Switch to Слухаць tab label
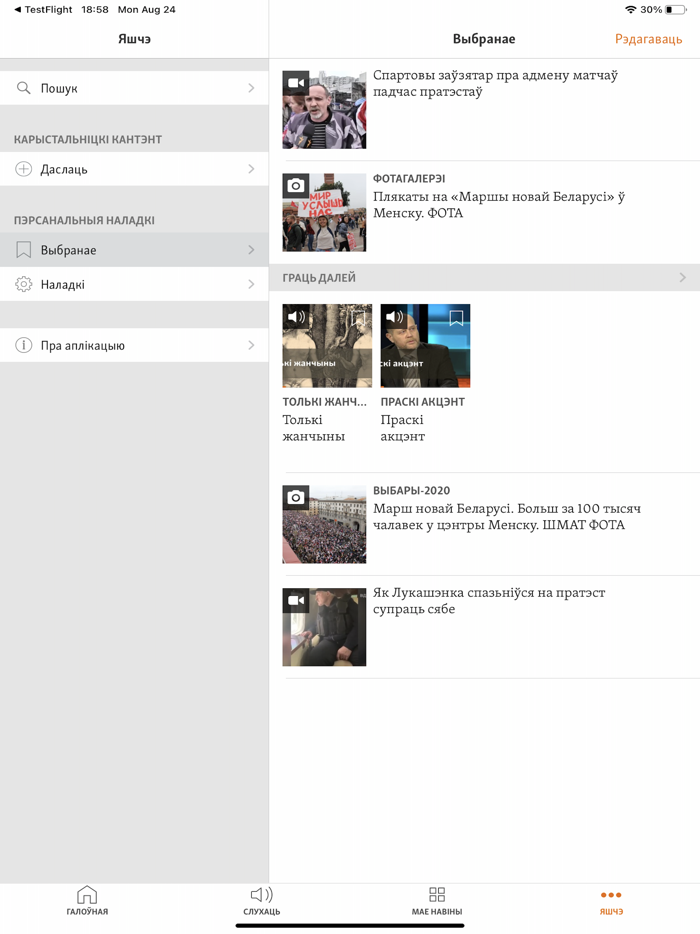Viewport: 700px width, 934px height. tap(262, 911)
